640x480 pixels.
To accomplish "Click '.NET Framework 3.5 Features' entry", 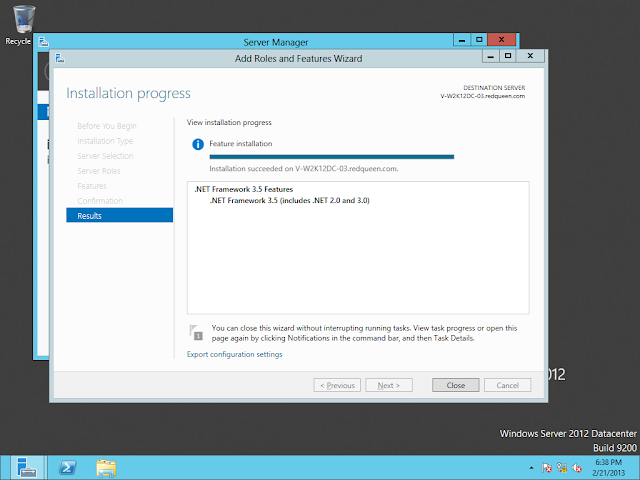I will [244, 189].
